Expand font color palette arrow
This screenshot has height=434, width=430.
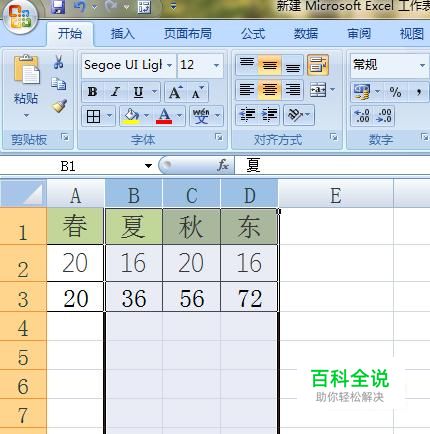coord(179,116)
